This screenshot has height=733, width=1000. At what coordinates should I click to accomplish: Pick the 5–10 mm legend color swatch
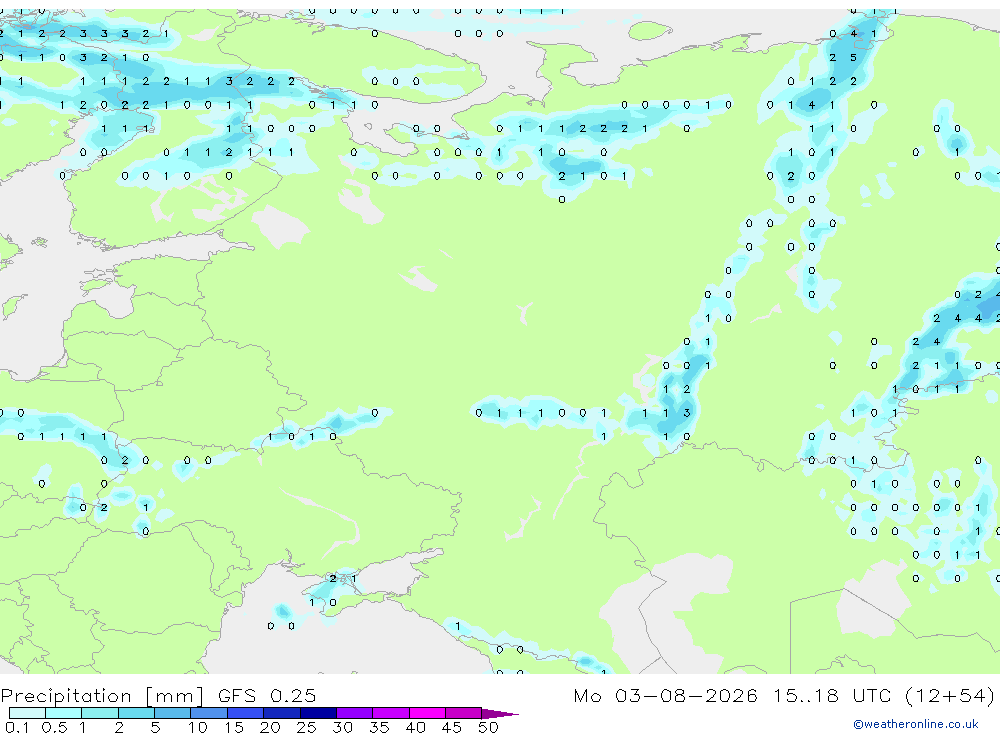[173, 713]
